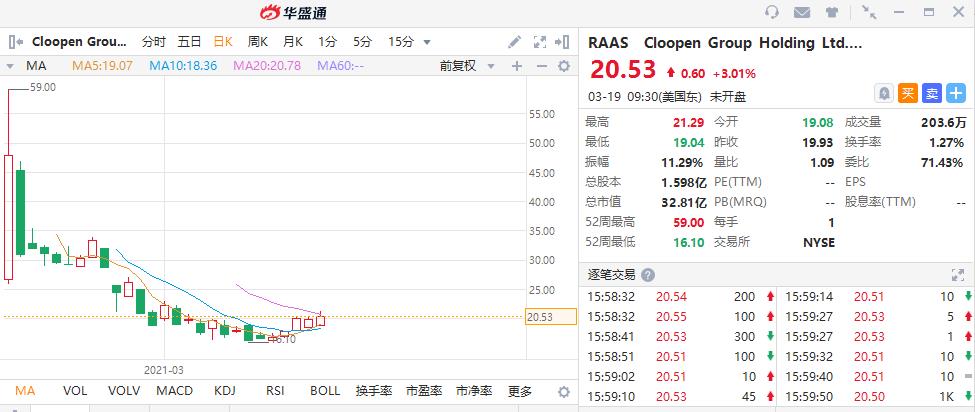Image resolution: width=975 pixels, height=412 pixels.
Task: Click the Cloopen Group chart title
Action: click(79, 42)
